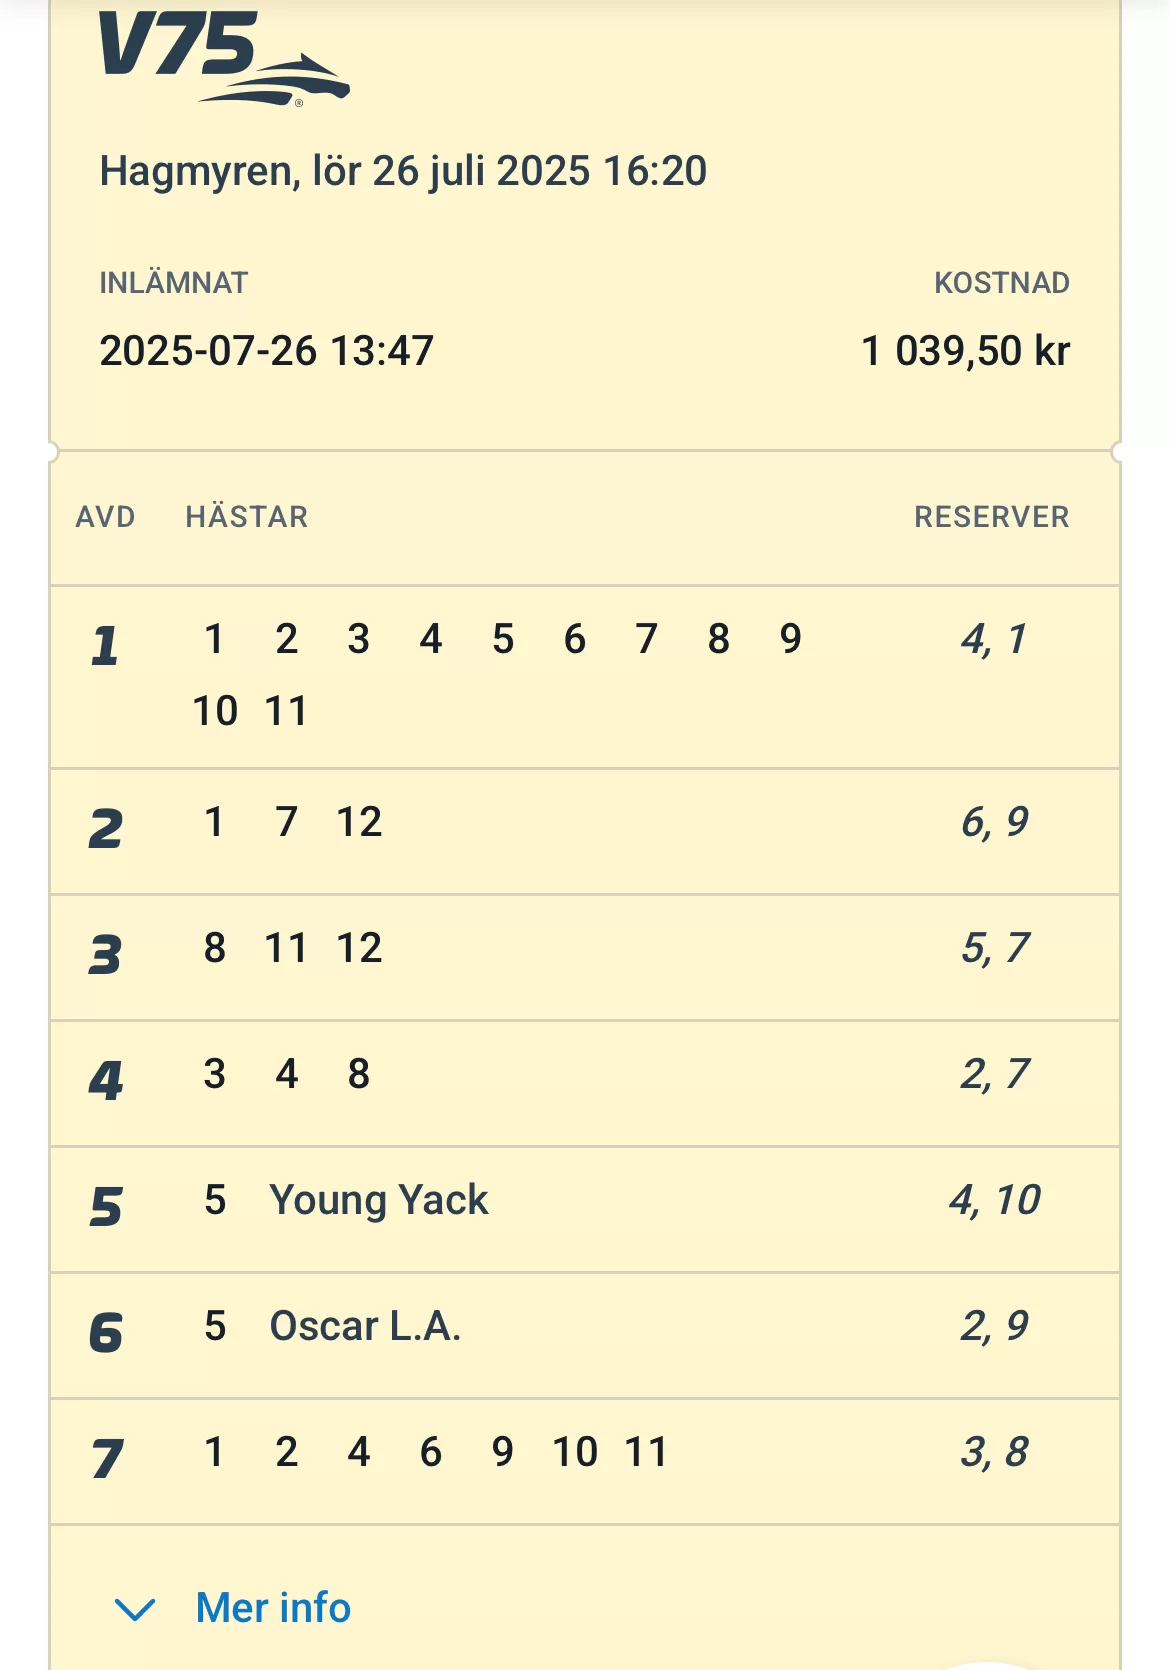This screenshot has height=1670, width=1170.
Task: Click reserves 4, 10 in race 5
Action: (x=994, y=1200)
